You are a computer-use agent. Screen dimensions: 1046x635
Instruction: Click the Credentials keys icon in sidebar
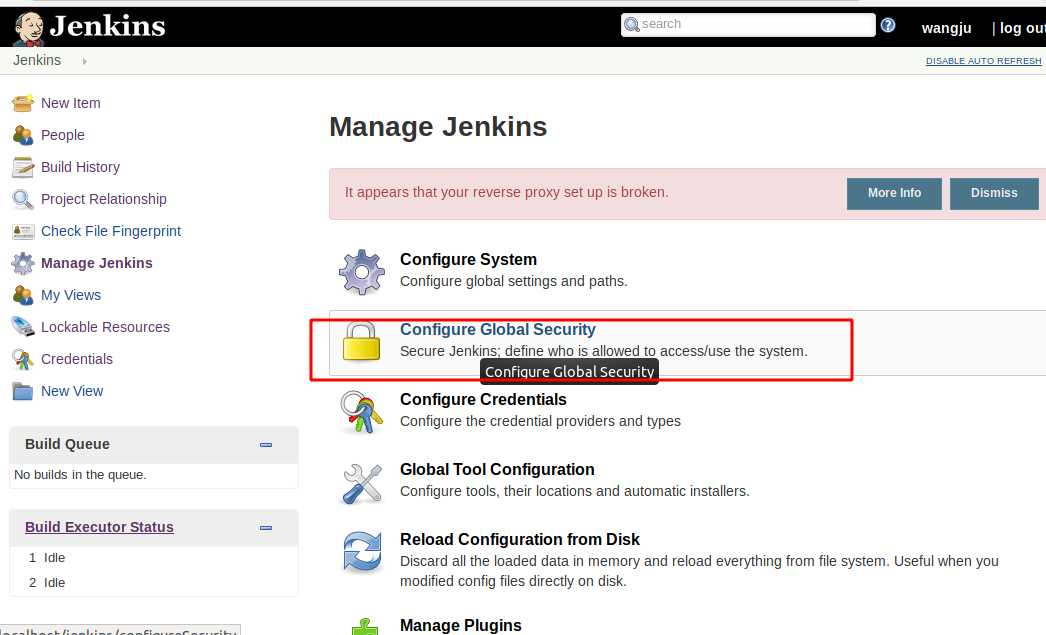coord(23,359)
